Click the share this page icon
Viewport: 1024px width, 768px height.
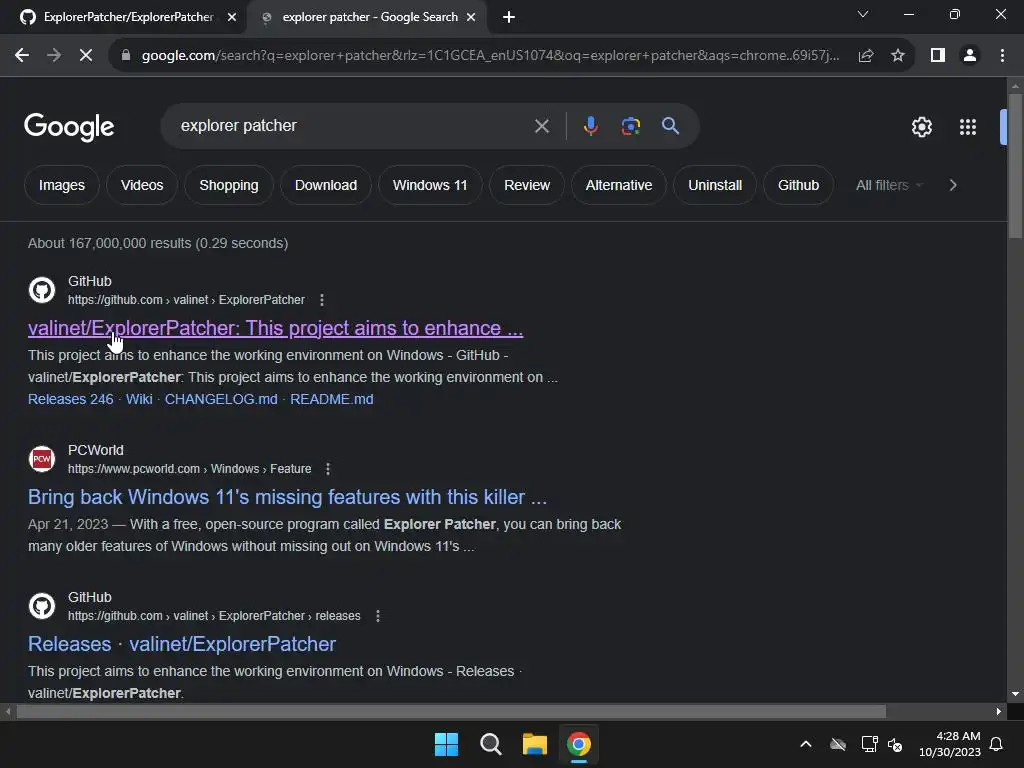coord(866,56)
